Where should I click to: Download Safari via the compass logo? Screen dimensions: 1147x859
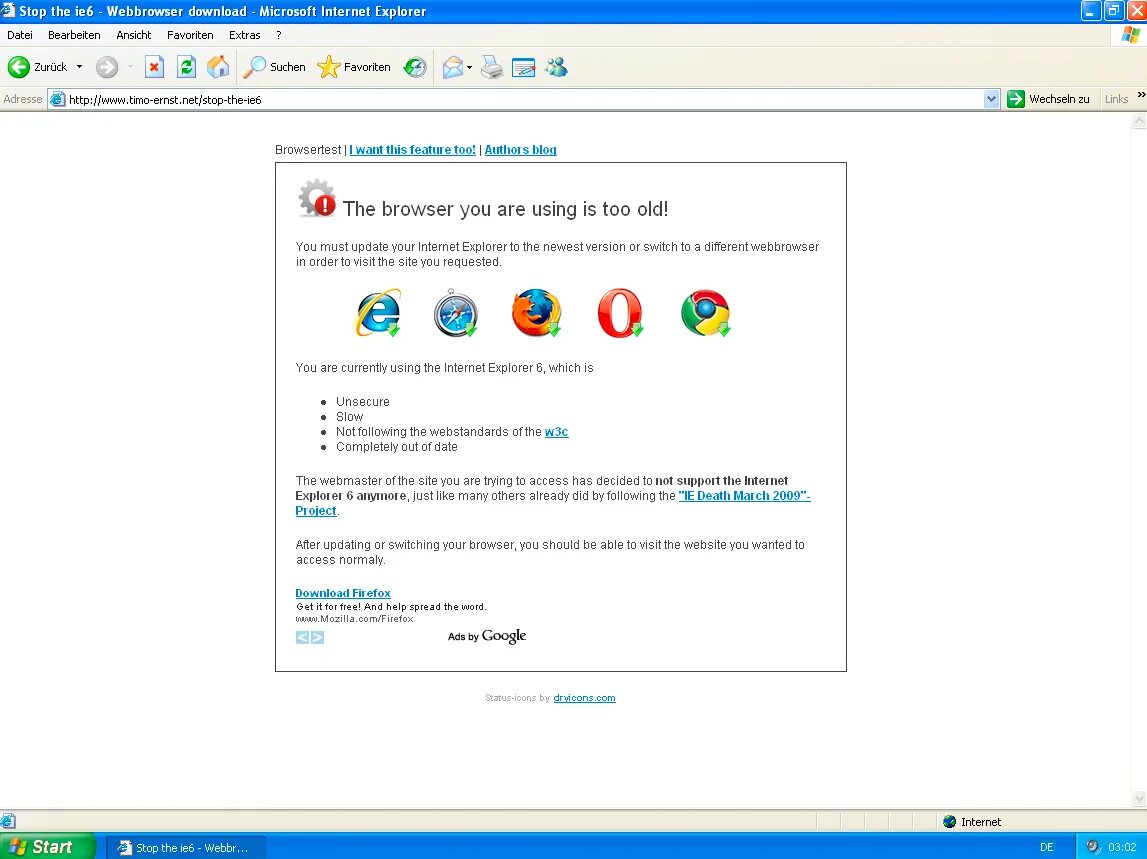pyautogui.click(x=456, y=313)
